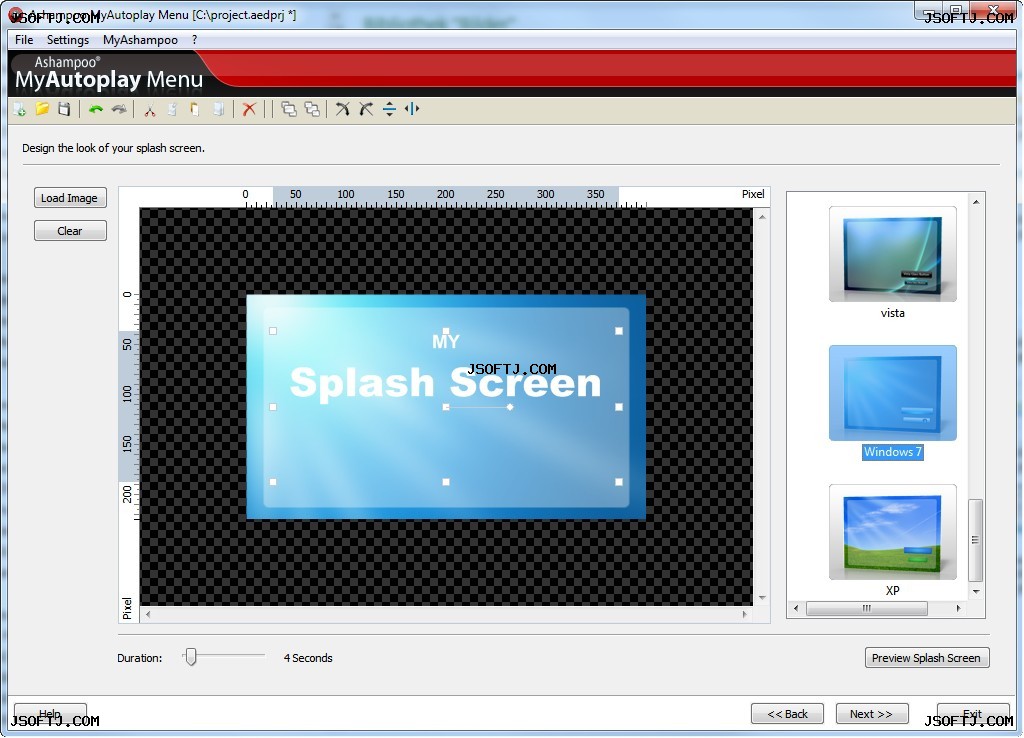Click the template list scroll up arrow
The width and height of the screenshot is (1024, 738).
point(976,202)
